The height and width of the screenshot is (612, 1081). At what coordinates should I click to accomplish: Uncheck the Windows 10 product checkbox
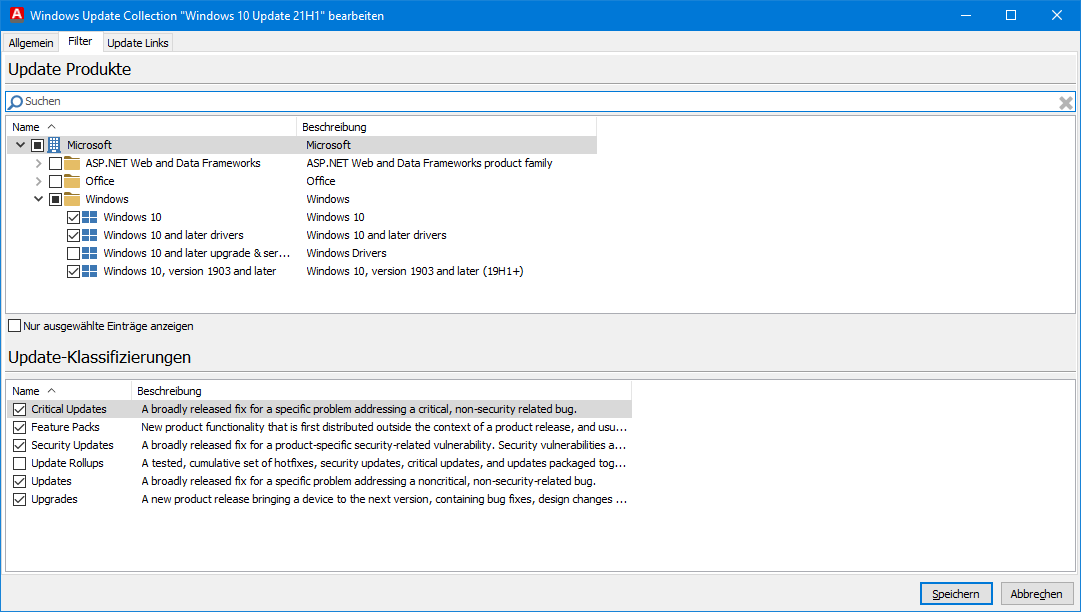(73, 217)
